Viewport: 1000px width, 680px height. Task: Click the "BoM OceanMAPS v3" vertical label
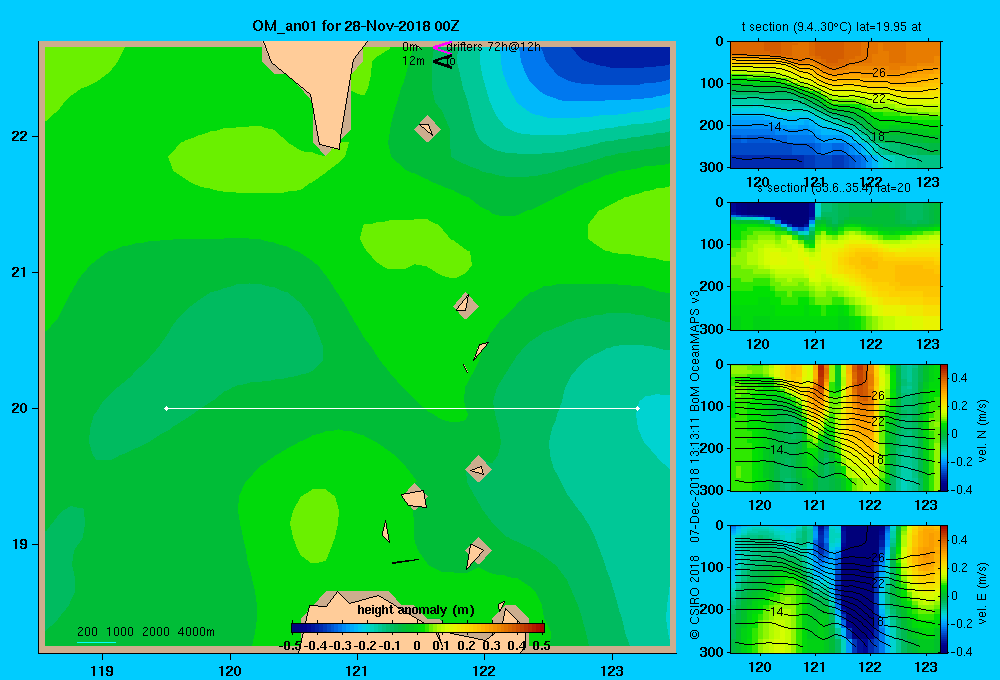695,351
